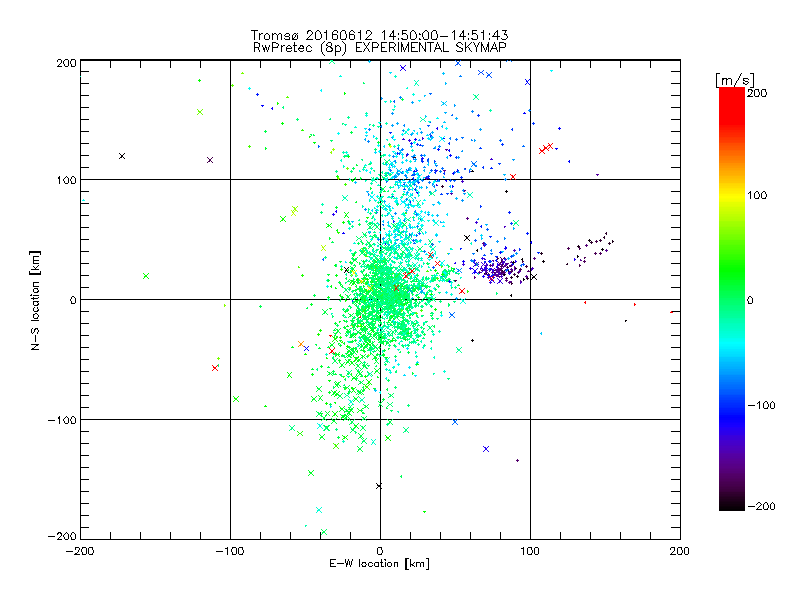The width and height of the screenshot is (800, 600).
Task: Click the colorbar label '-100'
Action: [761, 405]
